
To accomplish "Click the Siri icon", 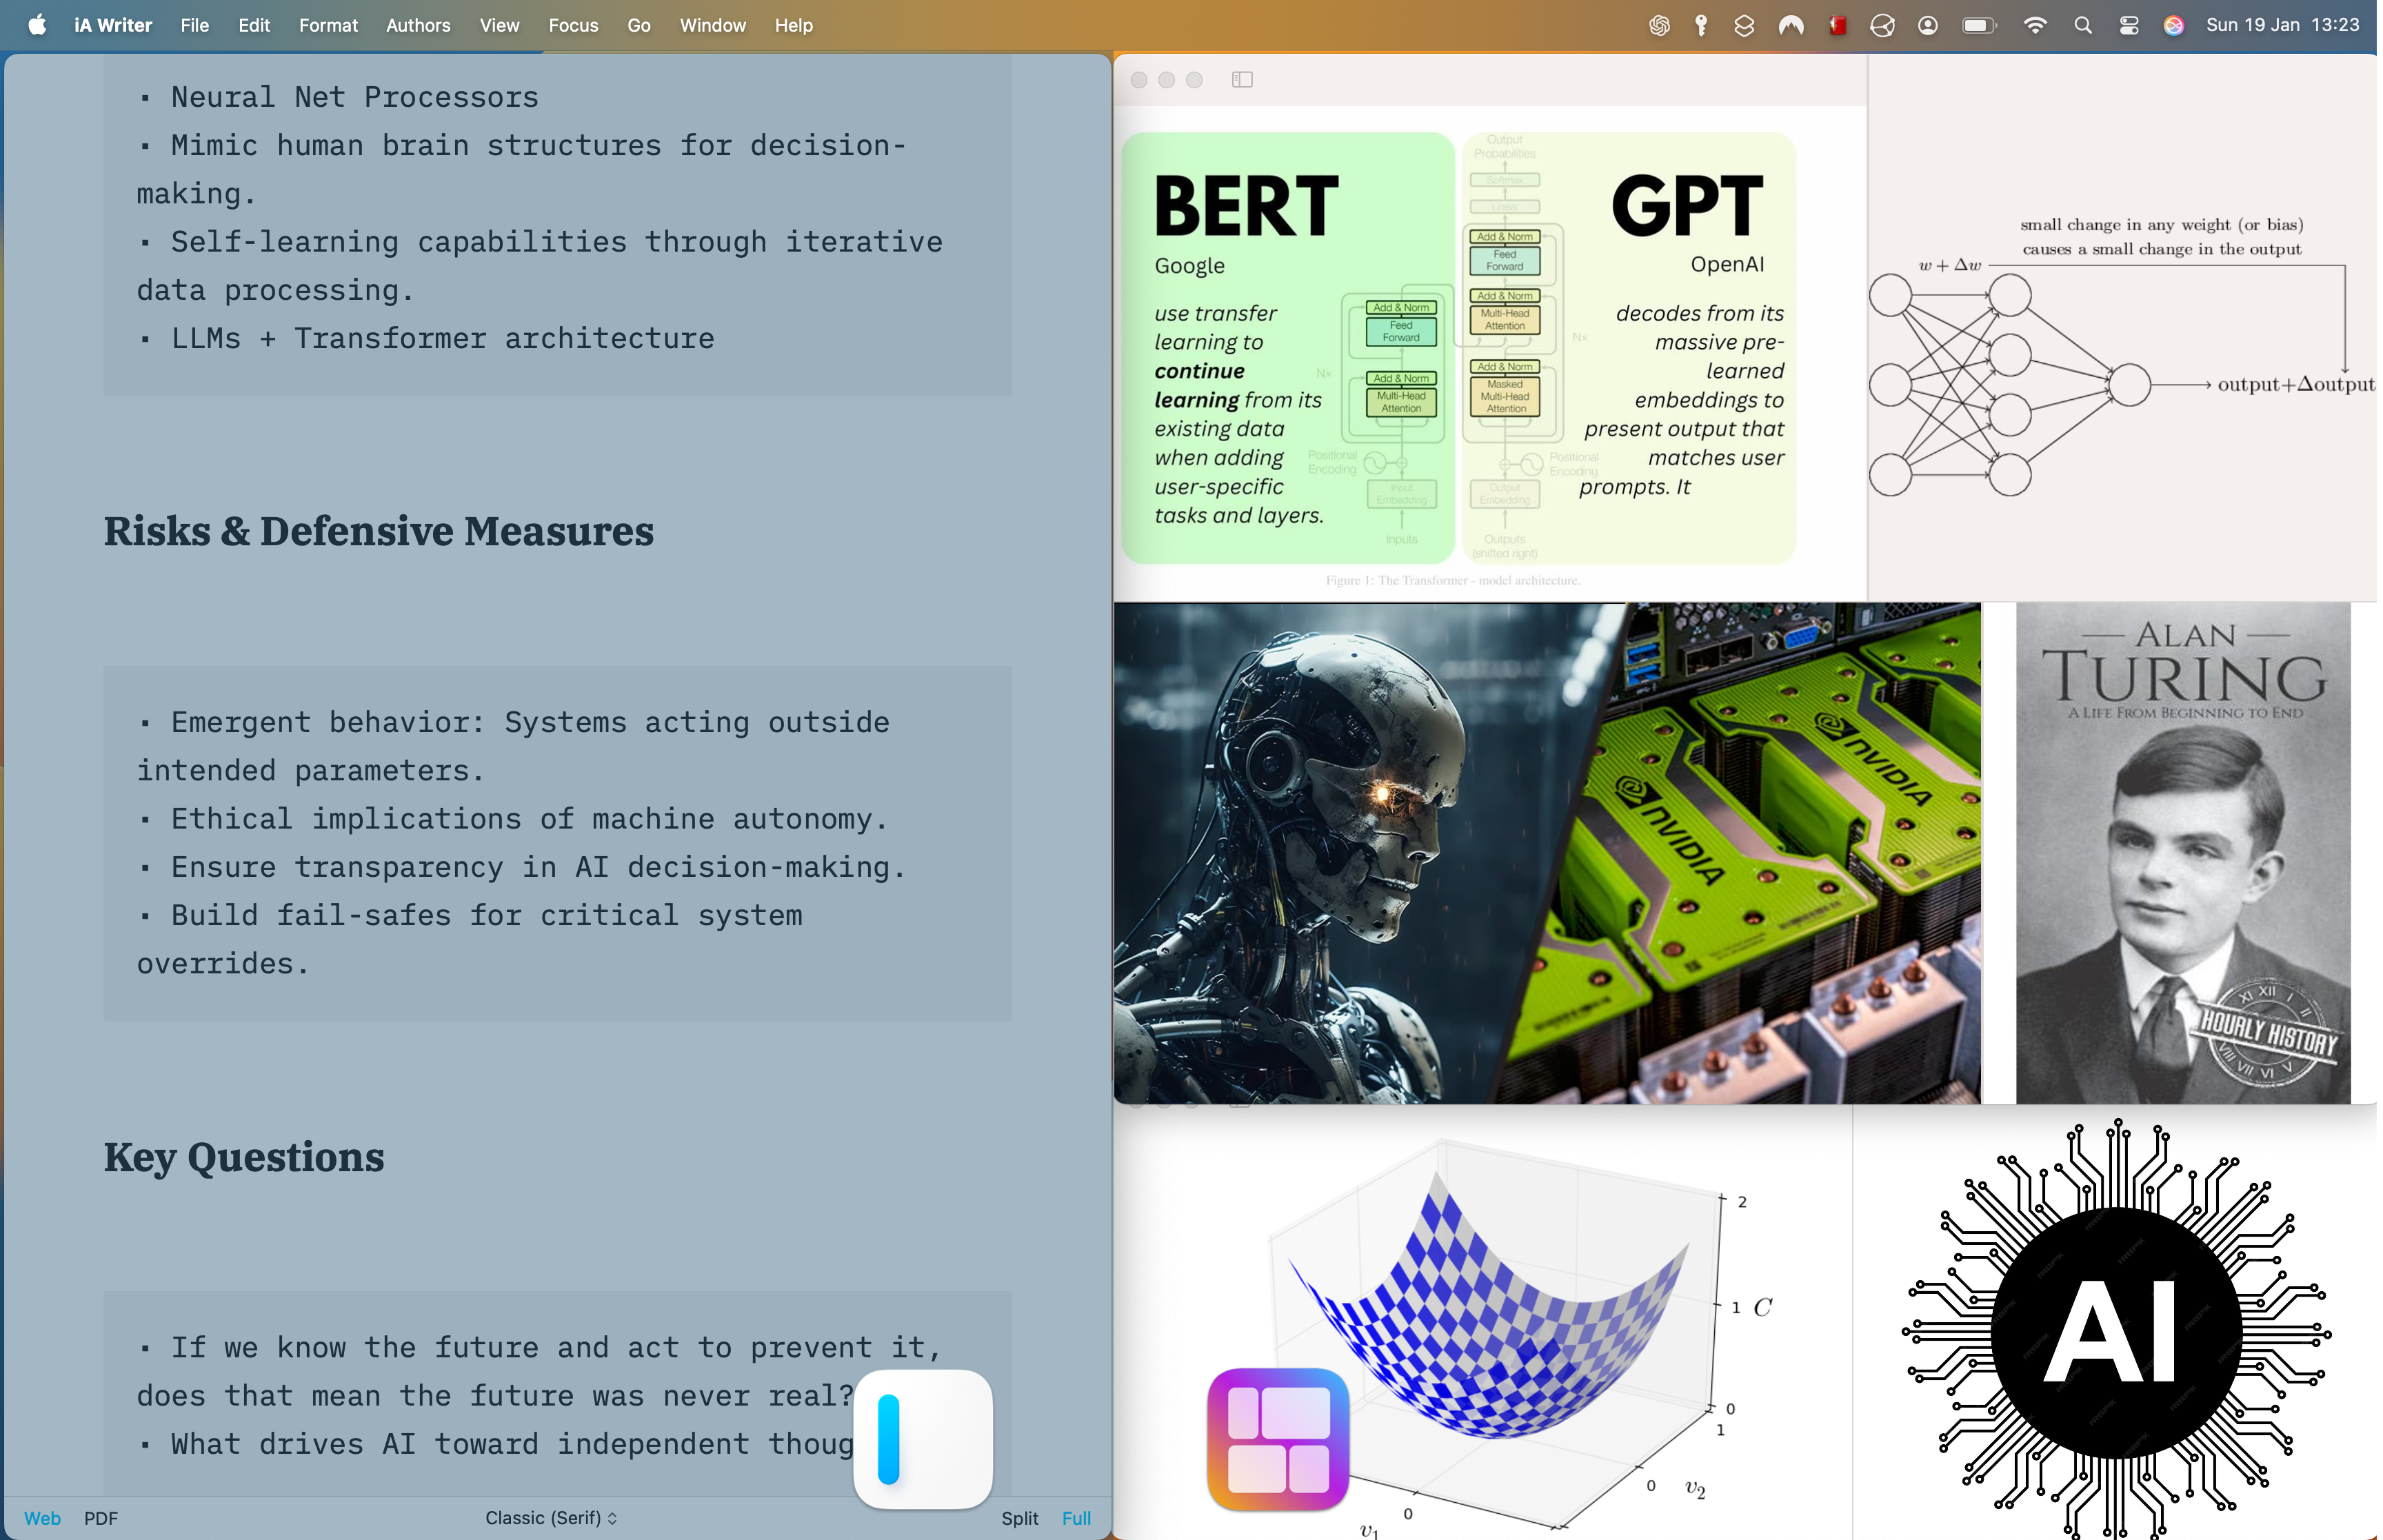I will pyautogui.click(x=2173, y=25).
